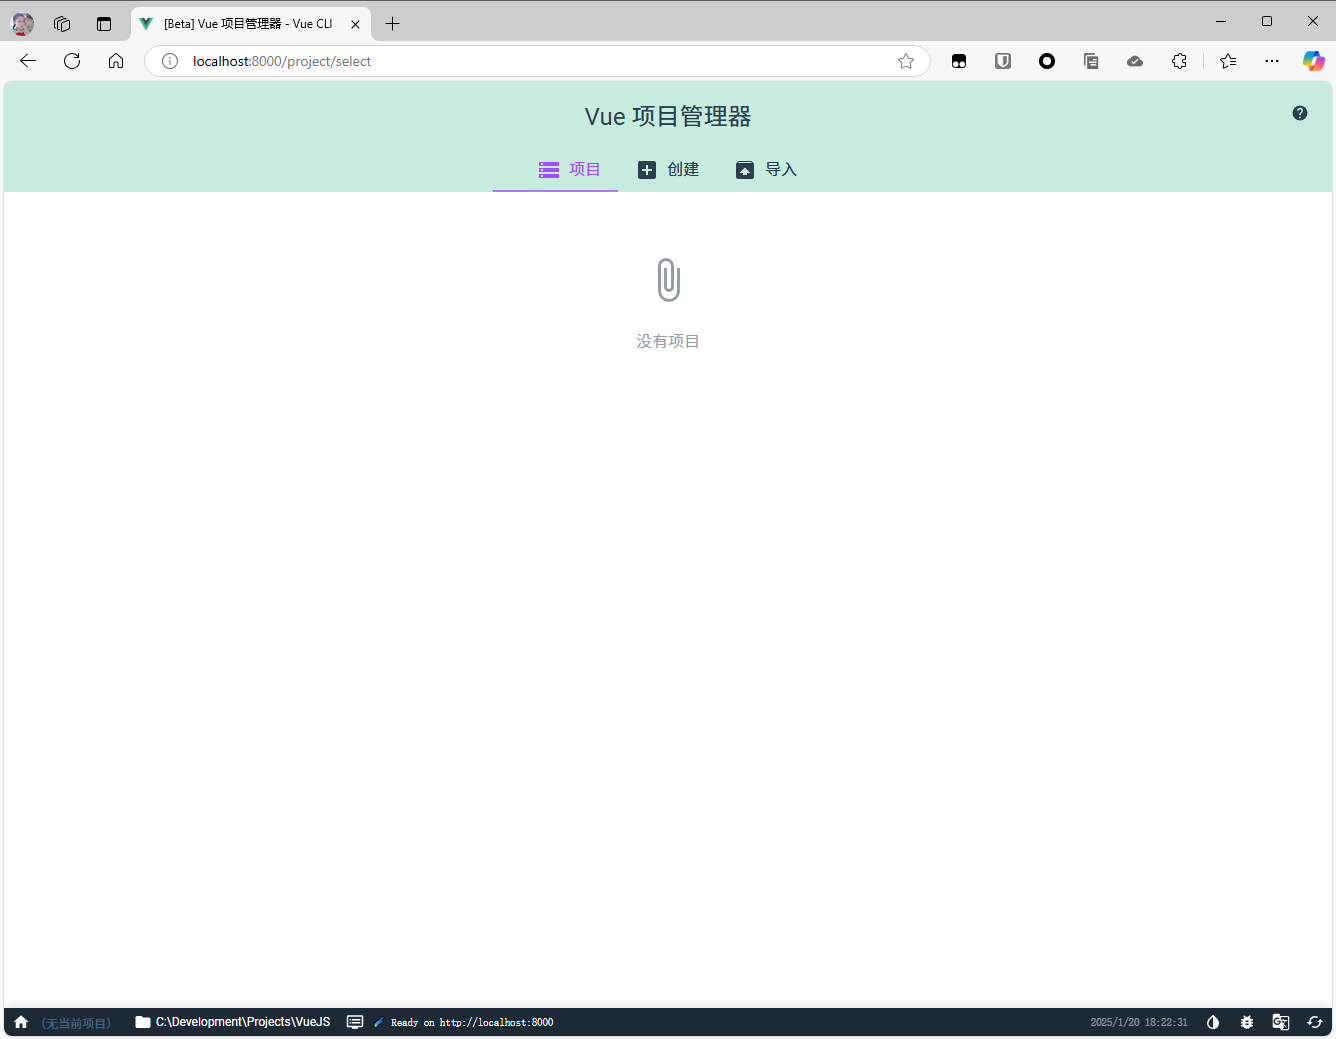
Task: Open new browser tab with plus button
Action: click(x=393, y=23)
